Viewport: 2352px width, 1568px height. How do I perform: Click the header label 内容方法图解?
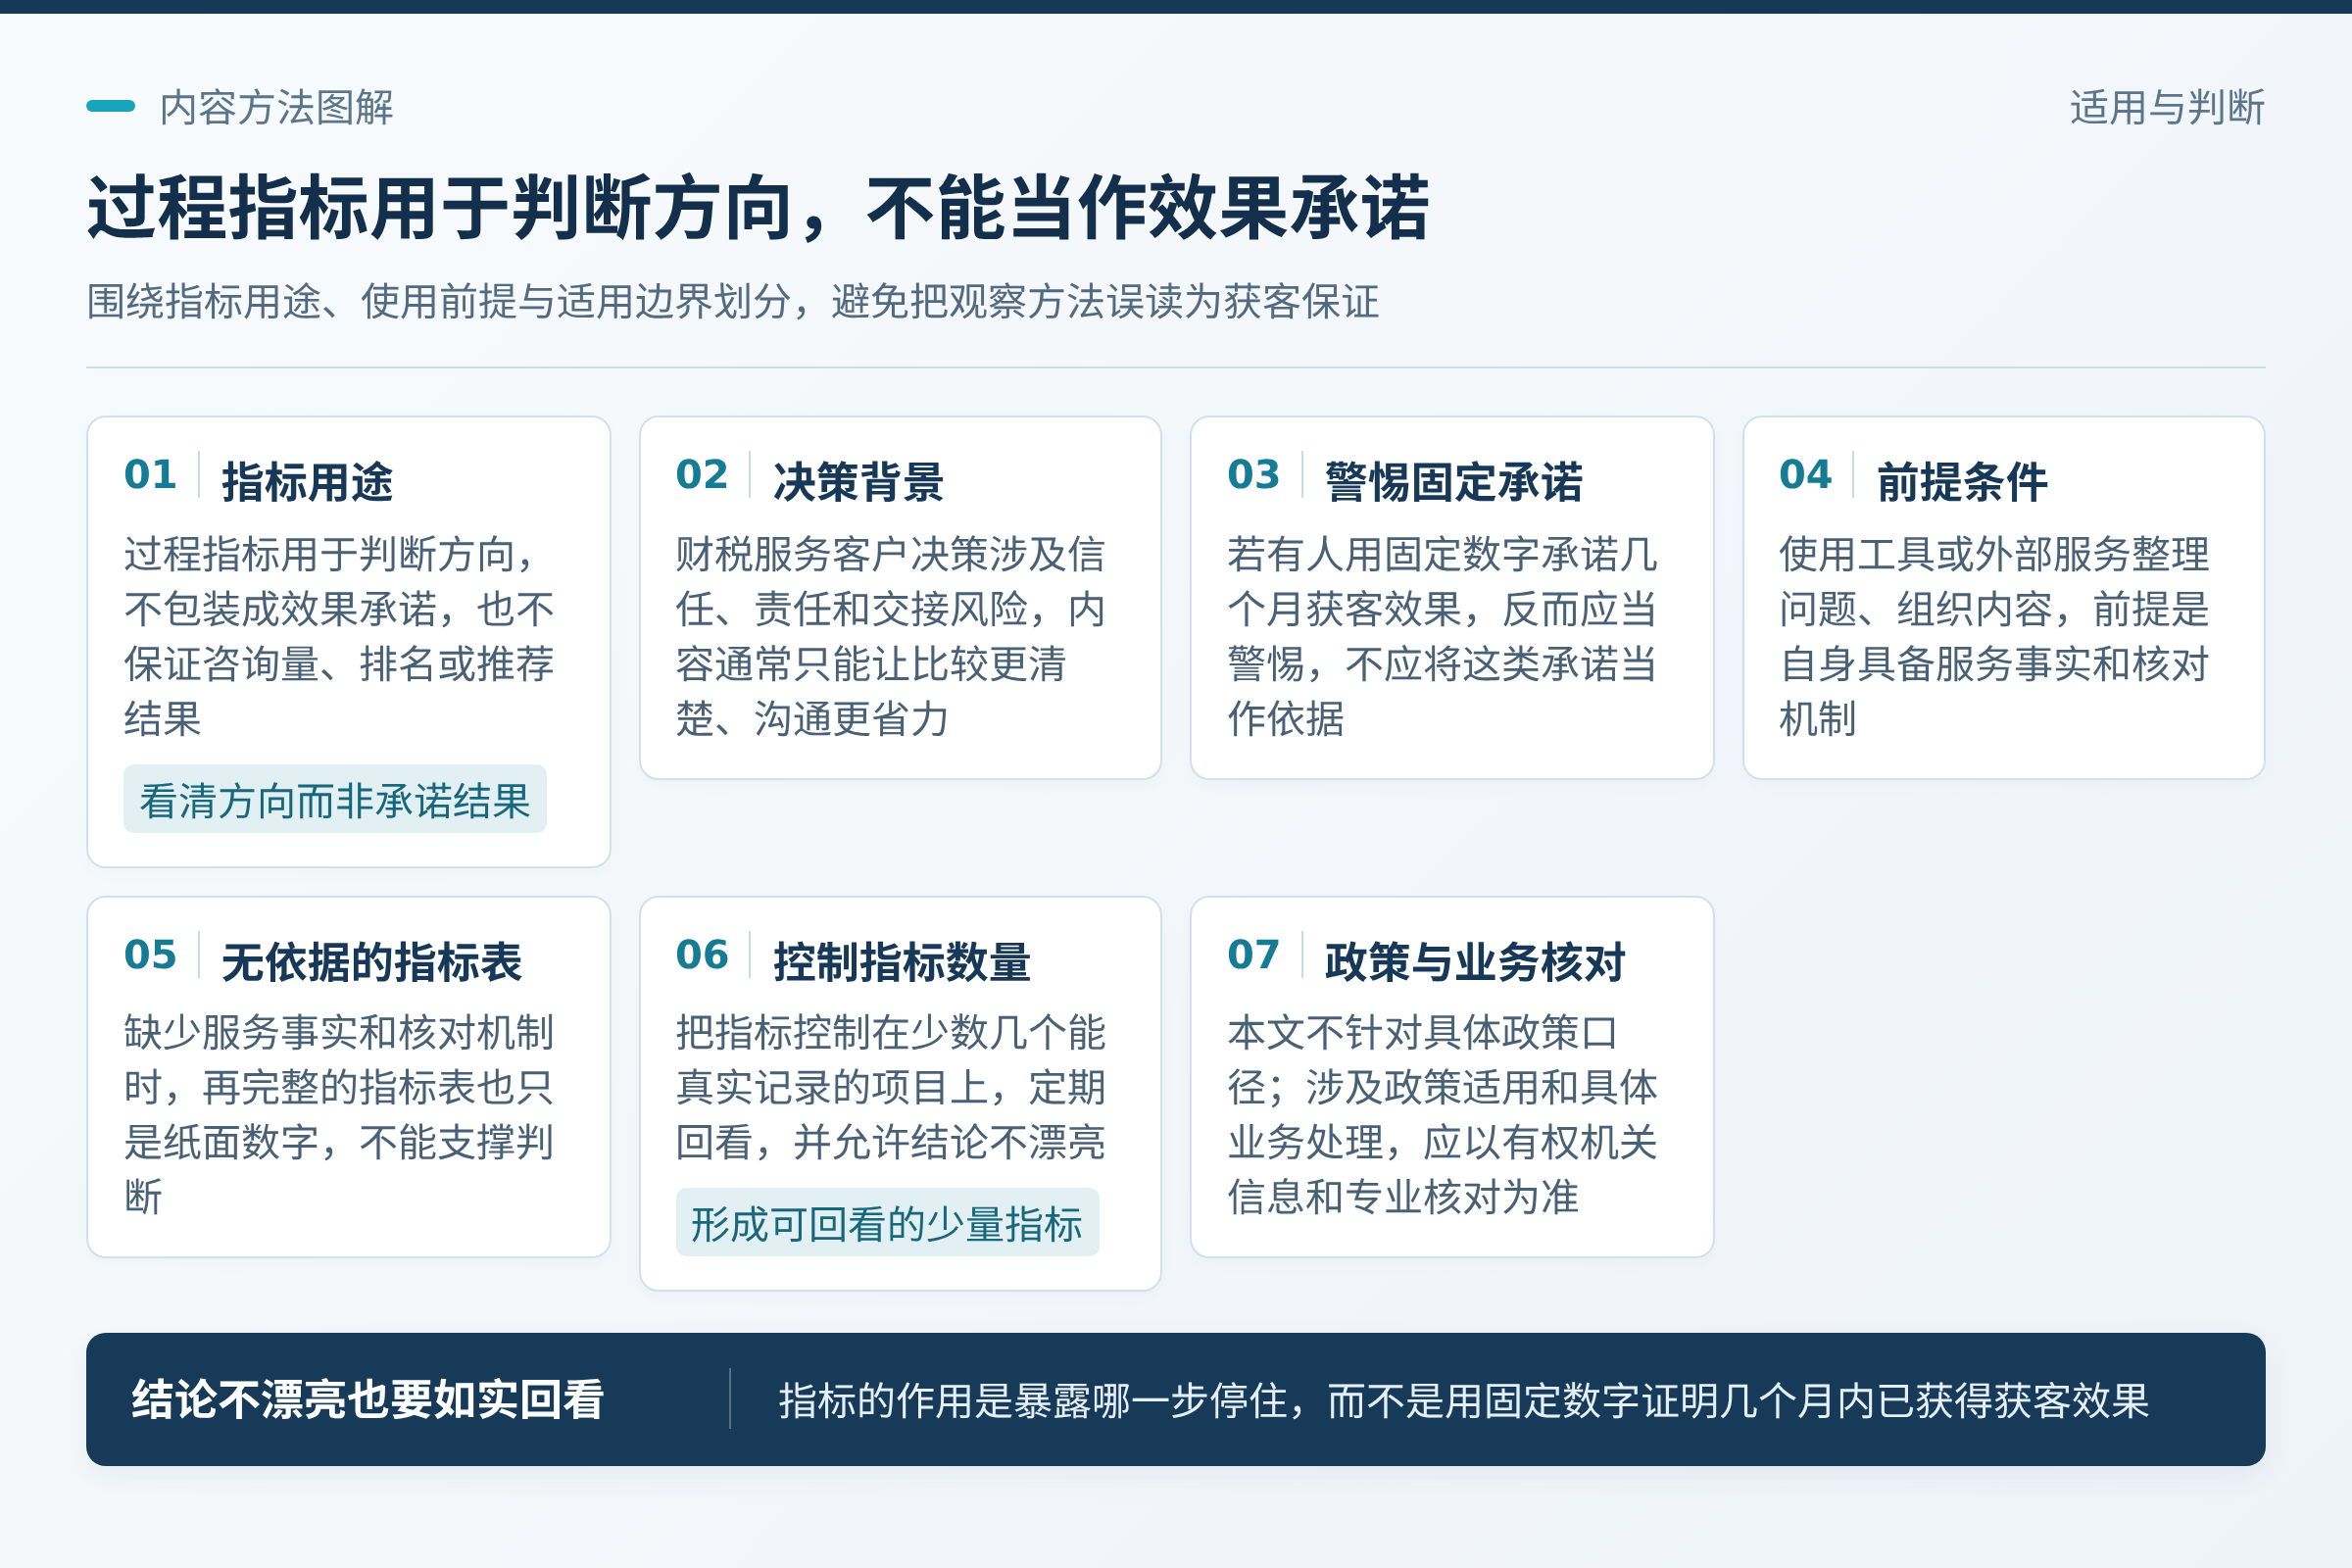click(276, 107)
